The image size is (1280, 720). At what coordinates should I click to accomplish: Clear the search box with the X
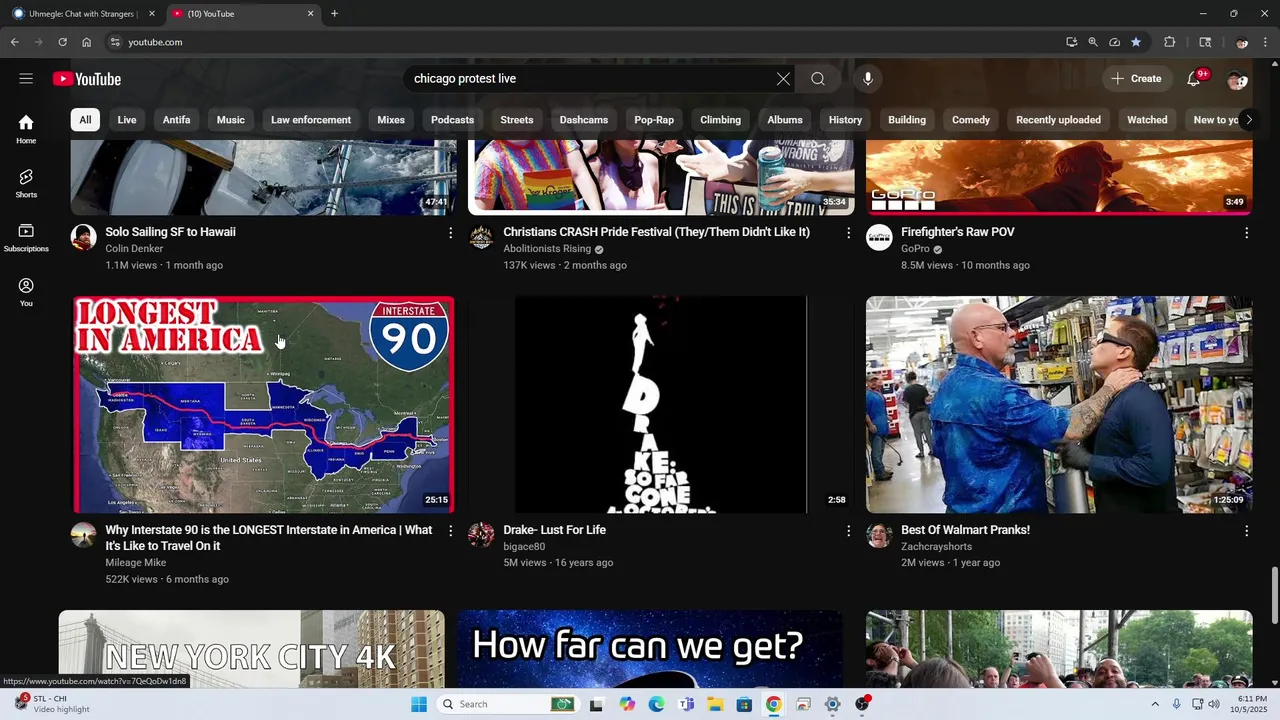pos(783,79)
